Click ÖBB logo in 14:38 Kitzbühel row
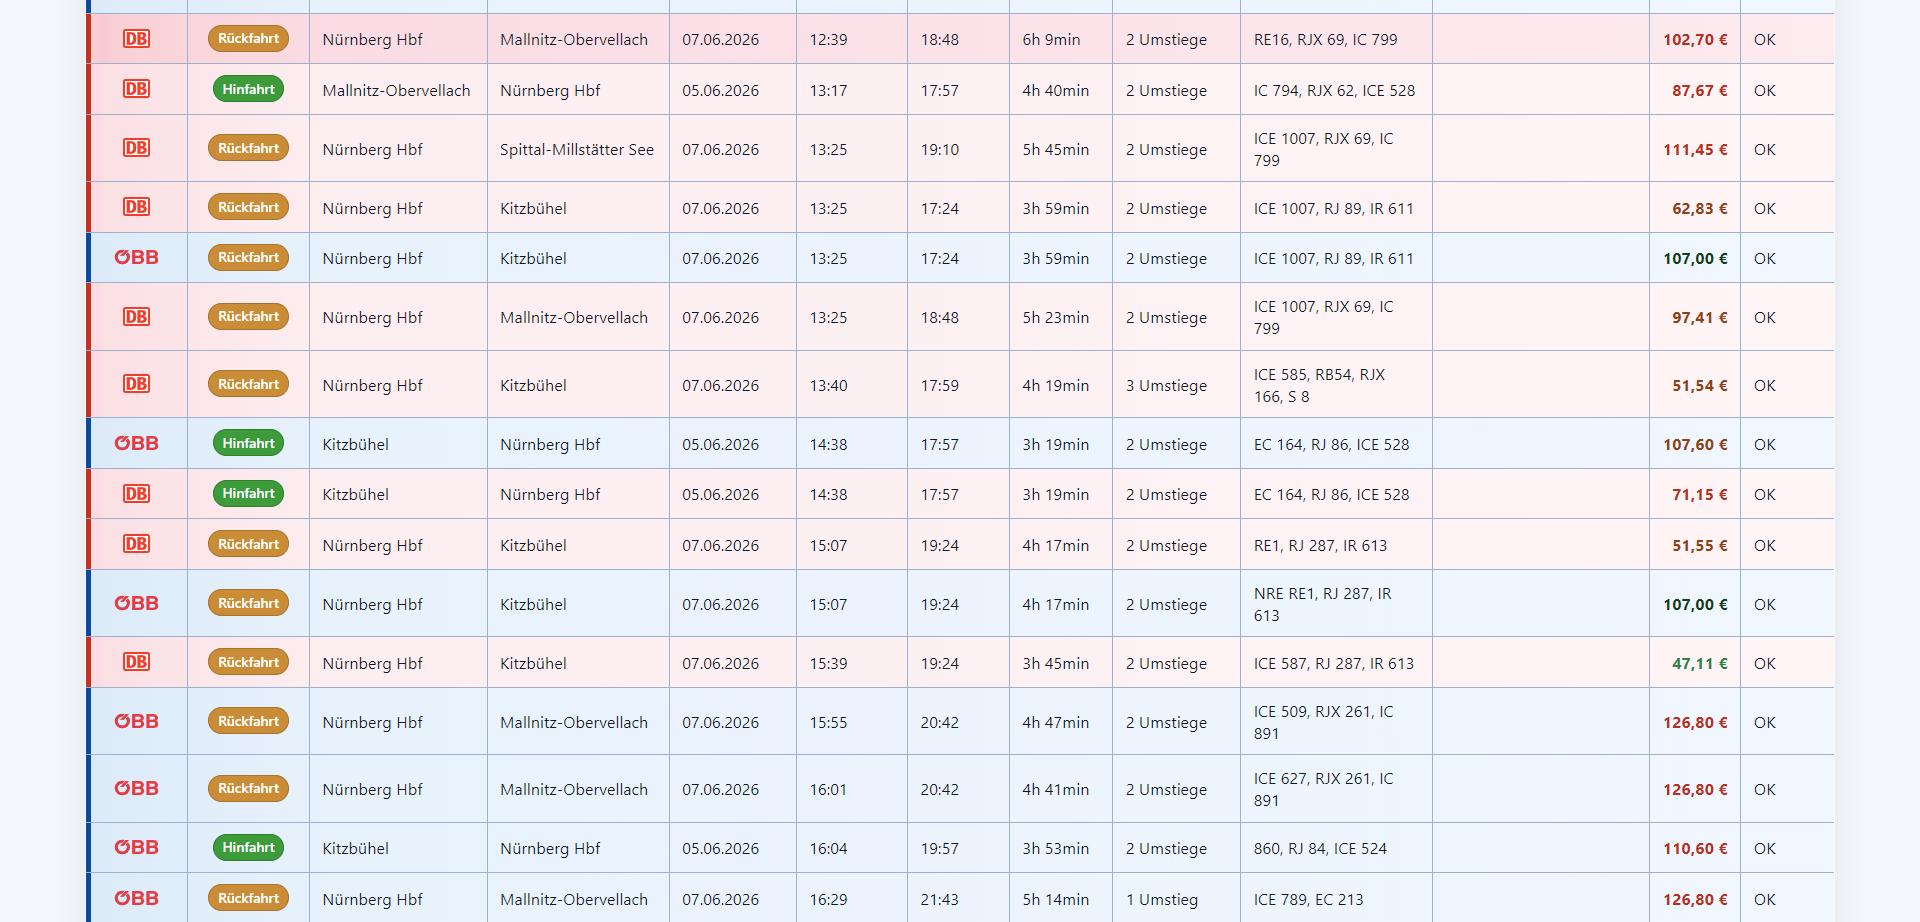 click(x=136, y=443)
